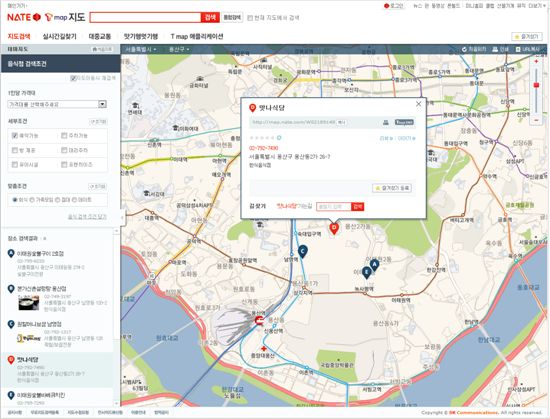Enable the 주차가능 checkbox
550x419 pixels.
(x=64, y=135)
